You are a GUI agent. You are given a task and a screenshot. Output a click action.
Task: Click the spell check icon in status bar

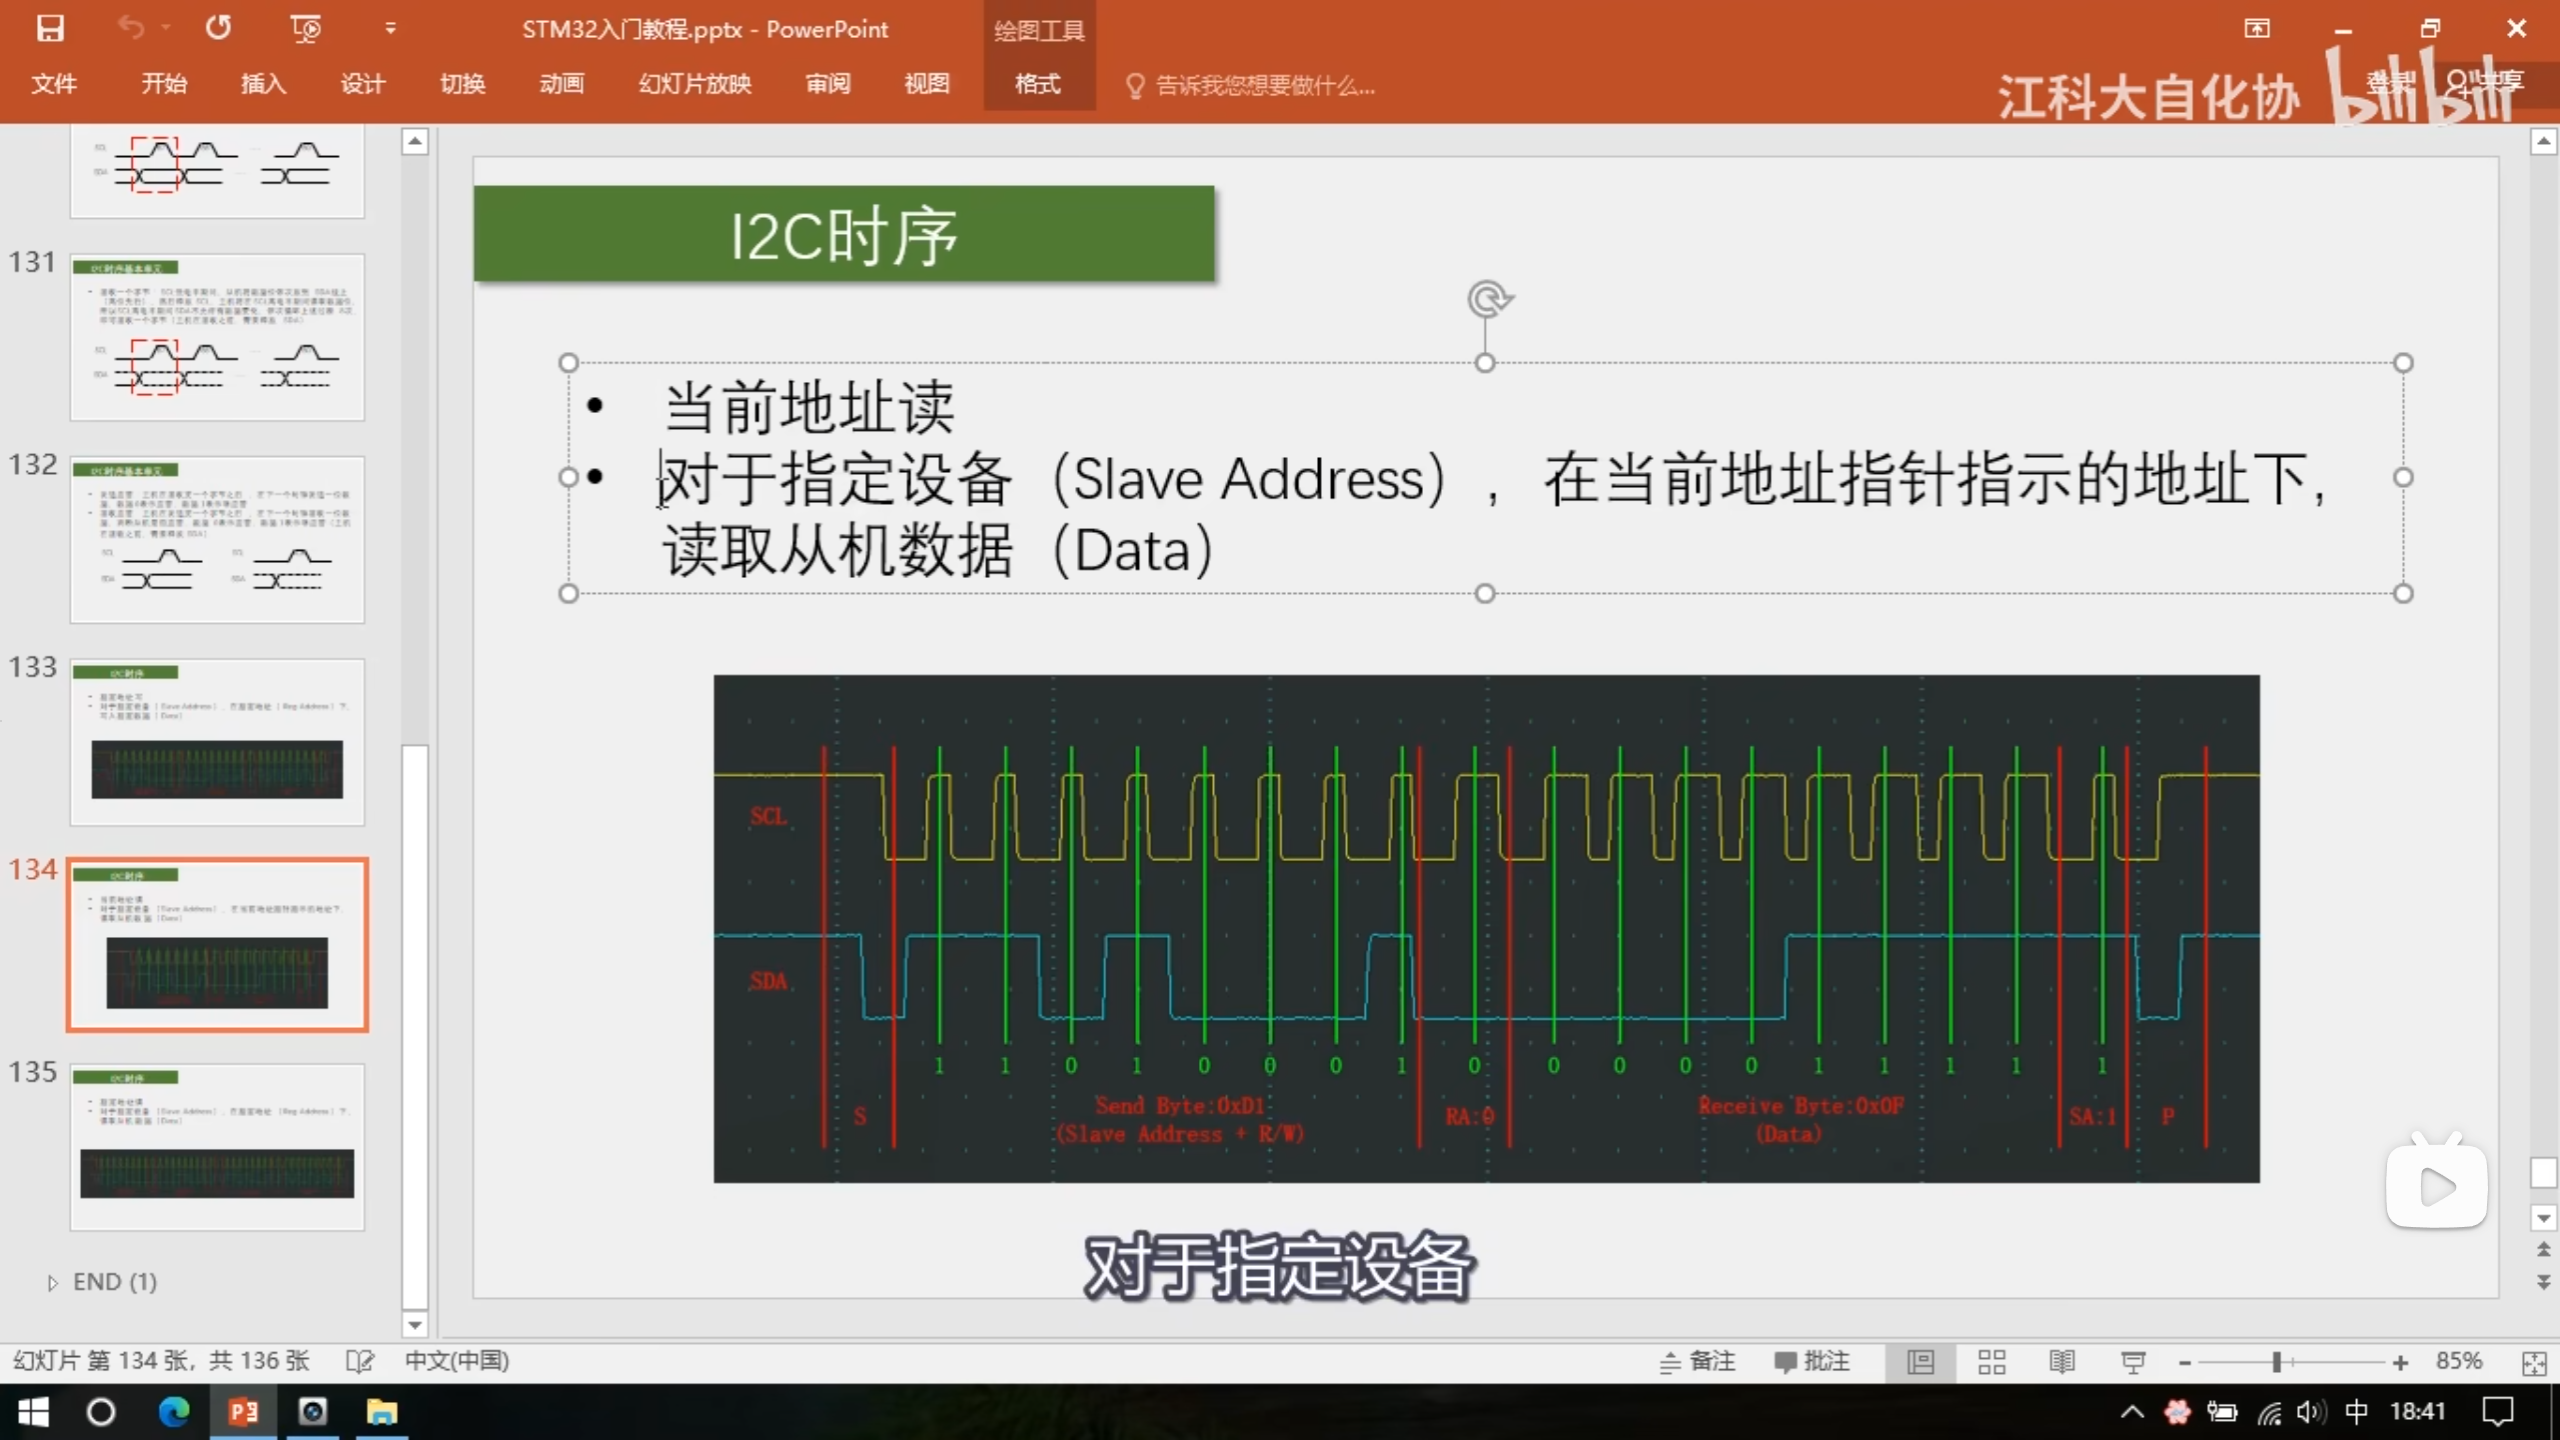[x=359, y=1361]
